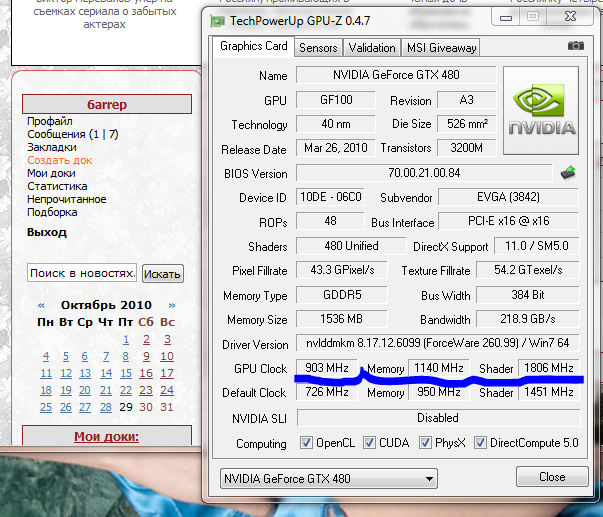This screenshot has width=603, height=517.
Task: Click the Shader clock value 1806 MHz
Action: (x=549, y=368)
